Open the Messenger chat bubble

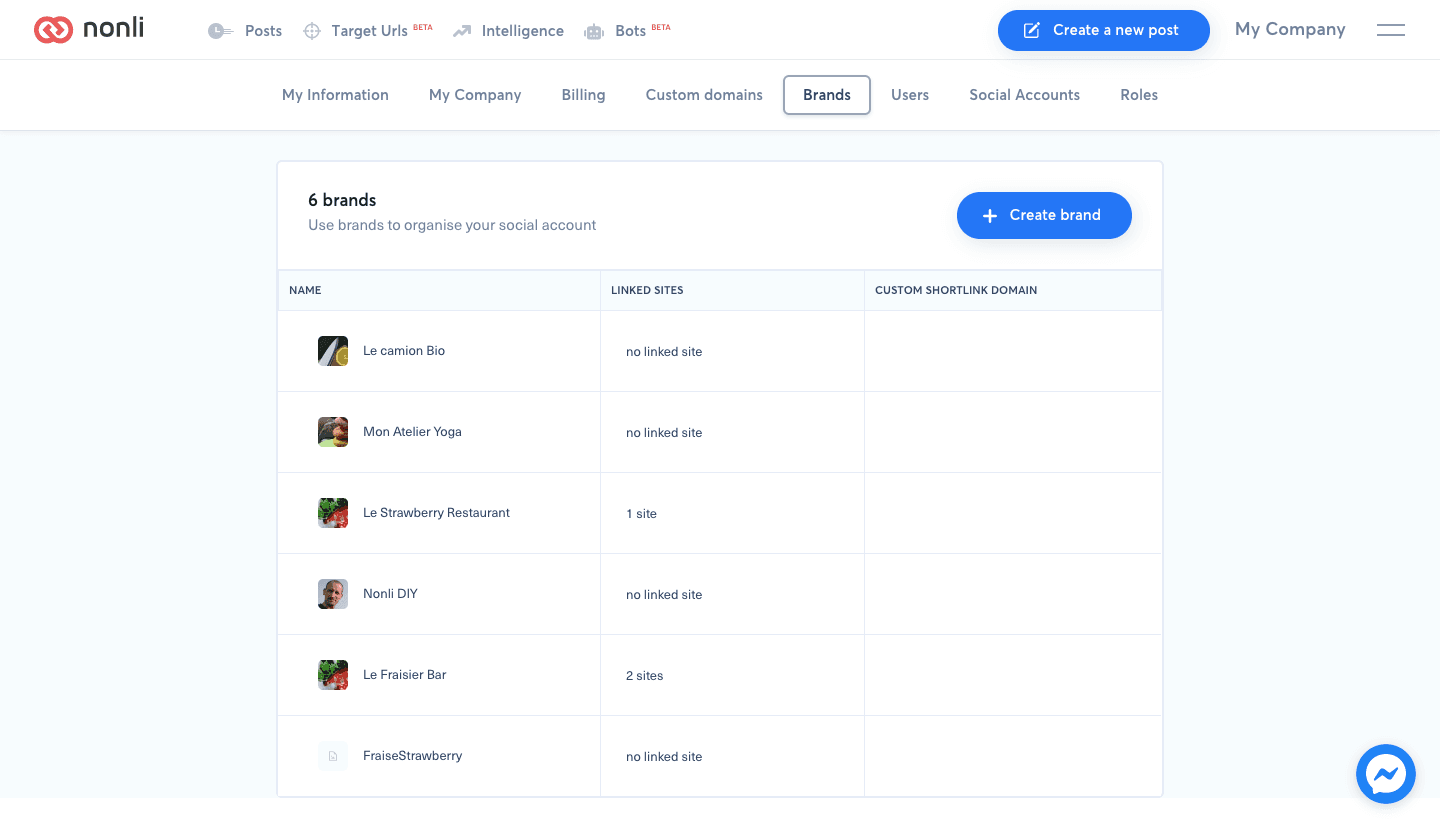click(x=1386, y=774)
